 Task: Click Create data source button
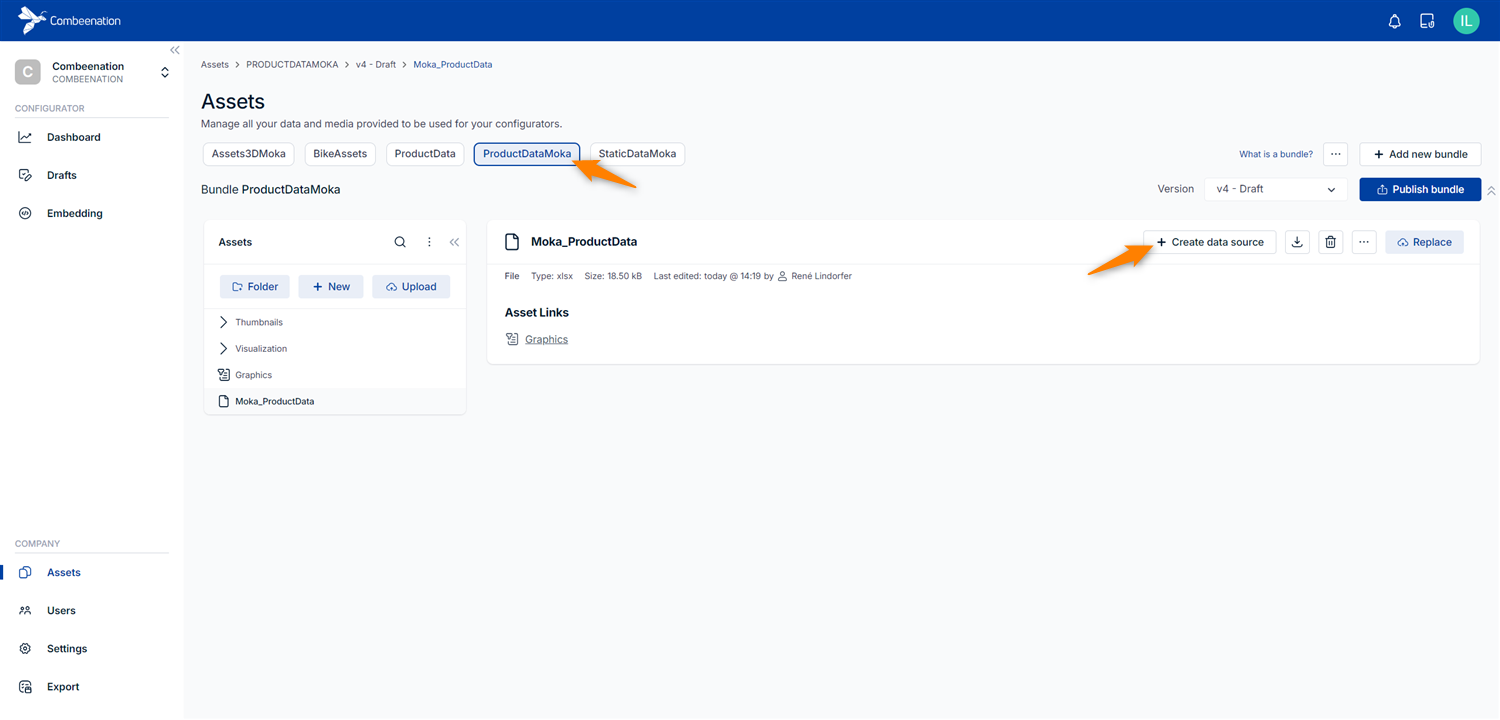[1209, 242]
